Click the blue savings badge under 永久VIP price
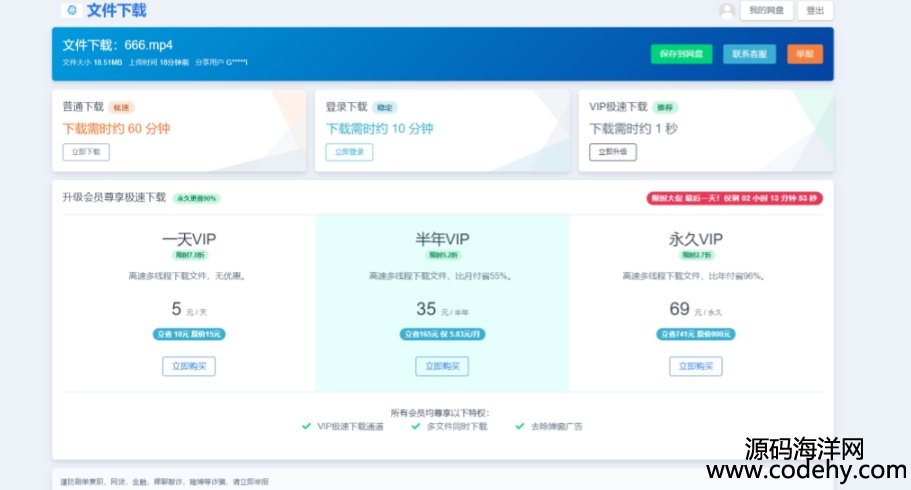This screenshot has width=911, height=490. pos(695,334)
